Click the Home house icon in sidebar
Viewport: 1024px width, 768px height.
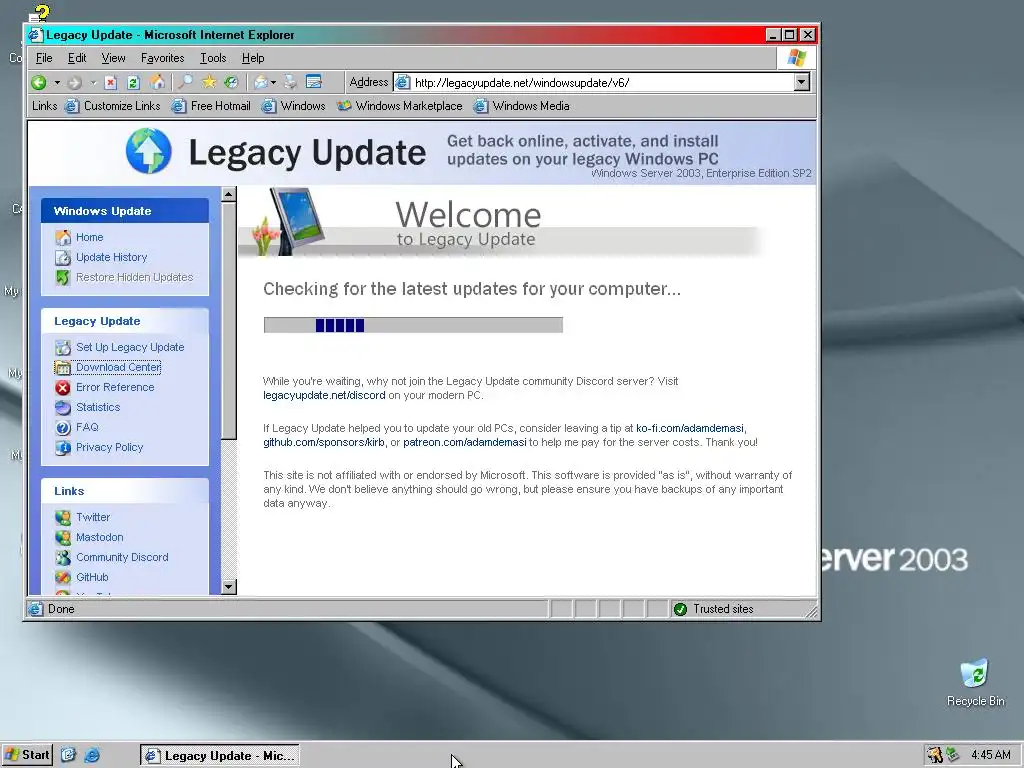[63, 237]
